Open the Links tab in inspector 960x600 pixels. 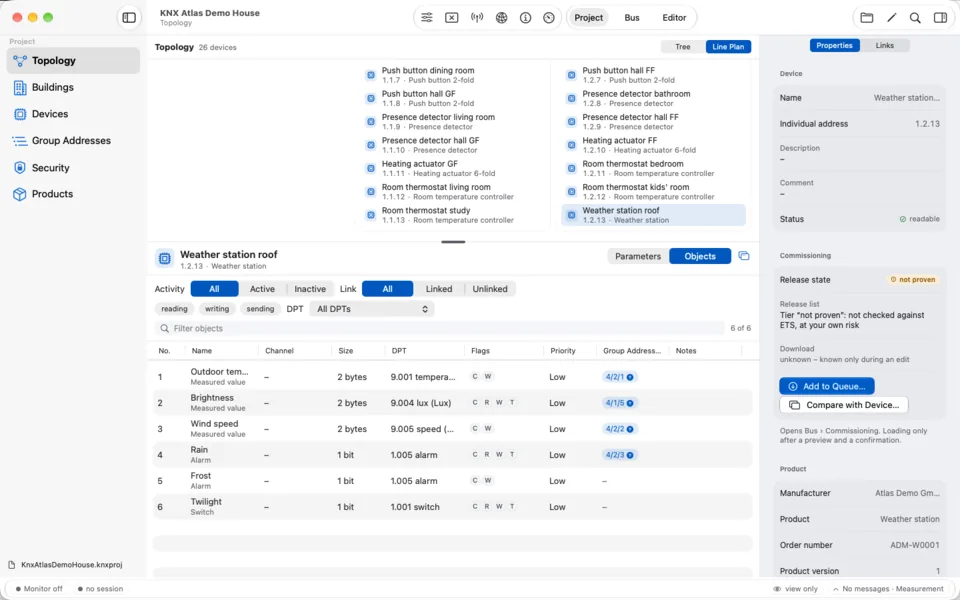click(x=885, y=45)
